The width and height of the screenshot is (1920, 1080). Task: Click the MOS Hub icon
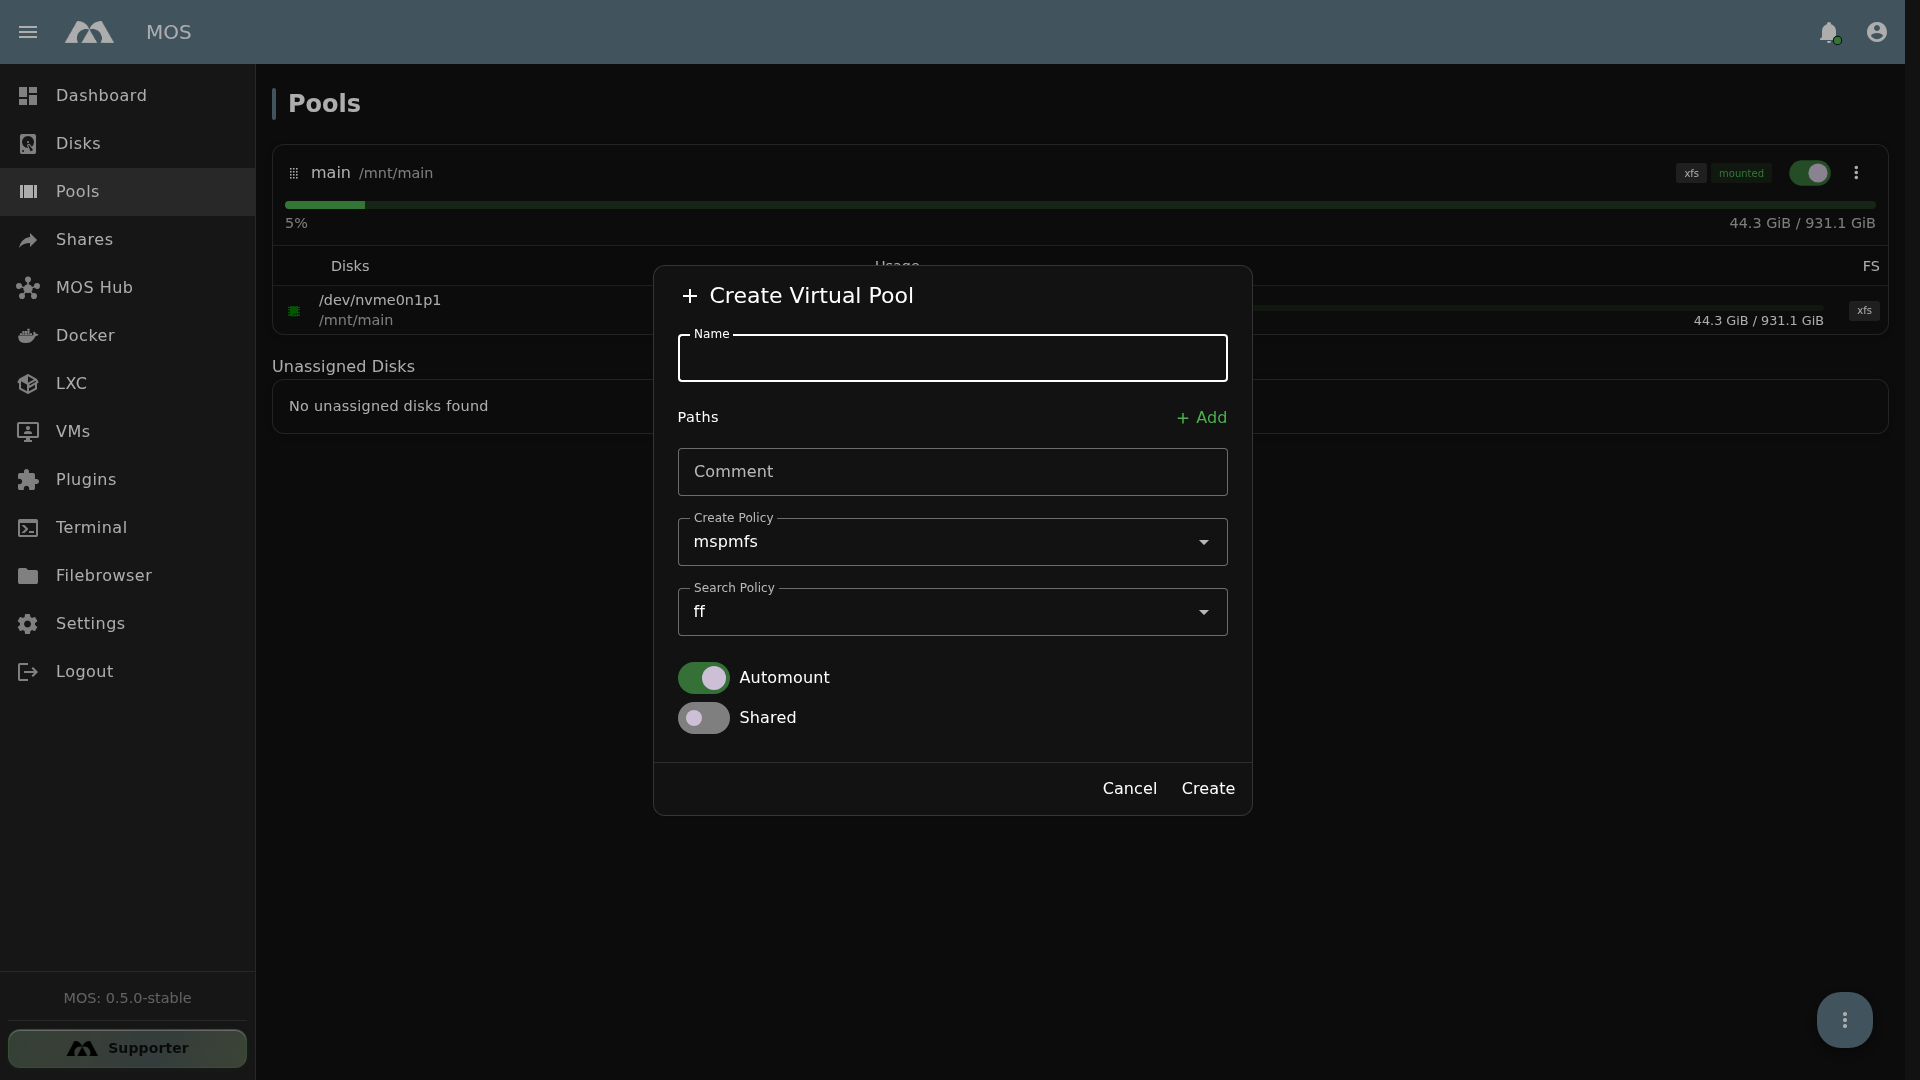pyautogui.click(x=28, y=288)
